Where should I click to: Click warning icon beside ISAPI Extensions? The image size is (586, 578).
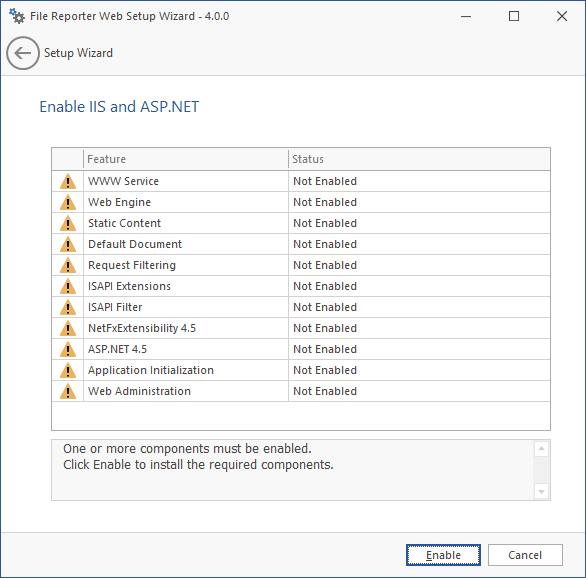68,286
